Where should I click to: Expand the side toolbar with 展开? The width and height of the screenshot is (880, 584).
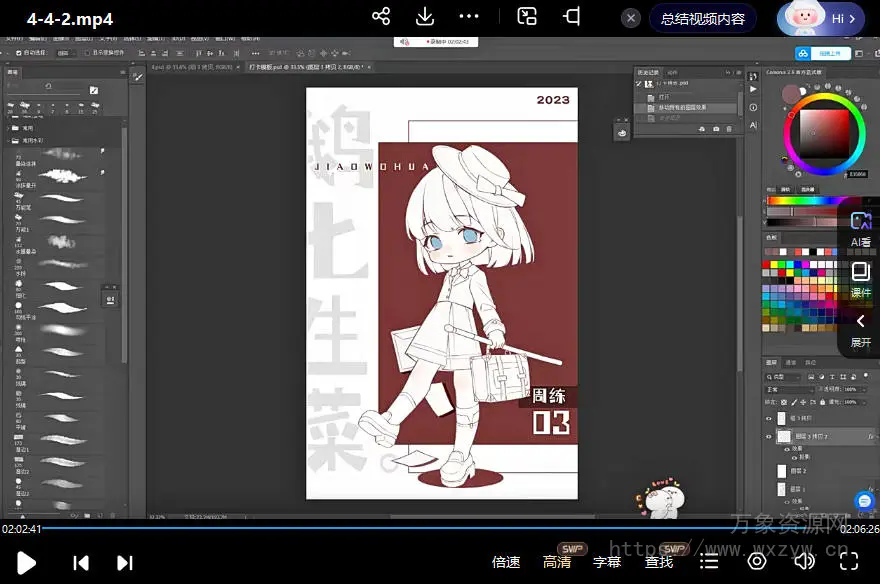click(x=860, y=330)
